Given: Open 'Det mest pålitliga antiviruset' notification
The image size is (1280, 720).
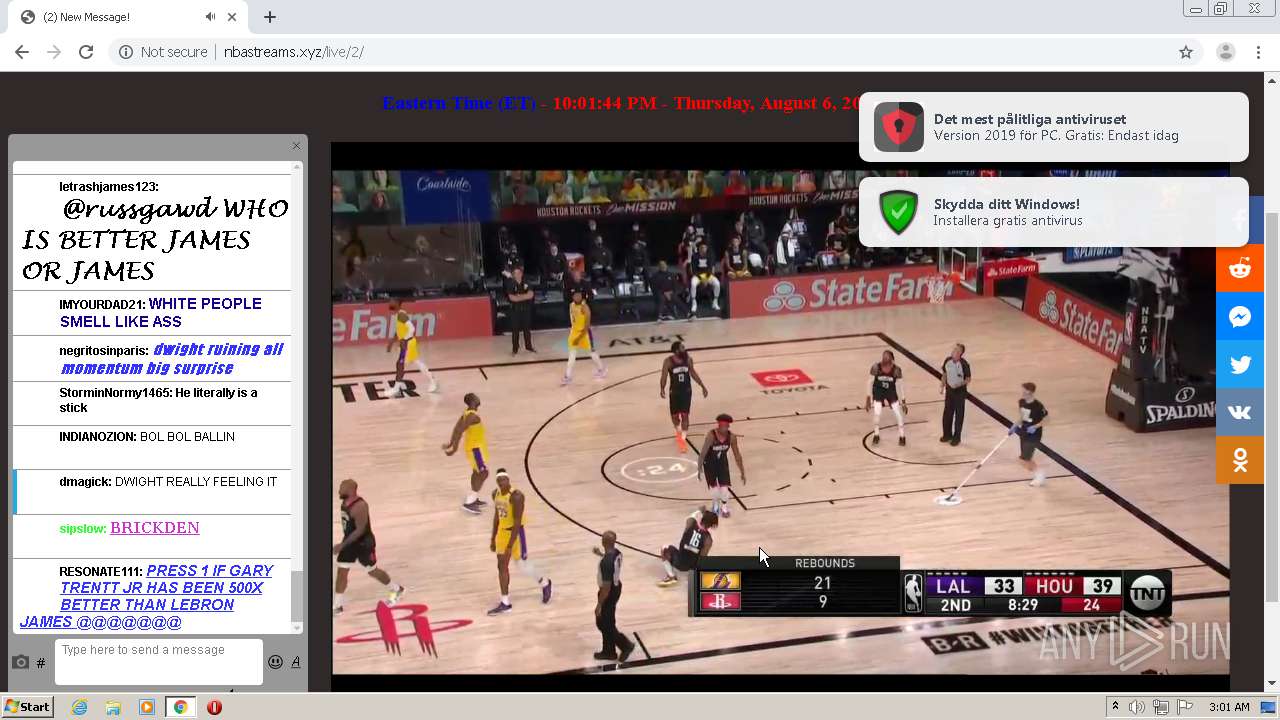Looking at the screenshot, I should click(x=1053, y=127).
